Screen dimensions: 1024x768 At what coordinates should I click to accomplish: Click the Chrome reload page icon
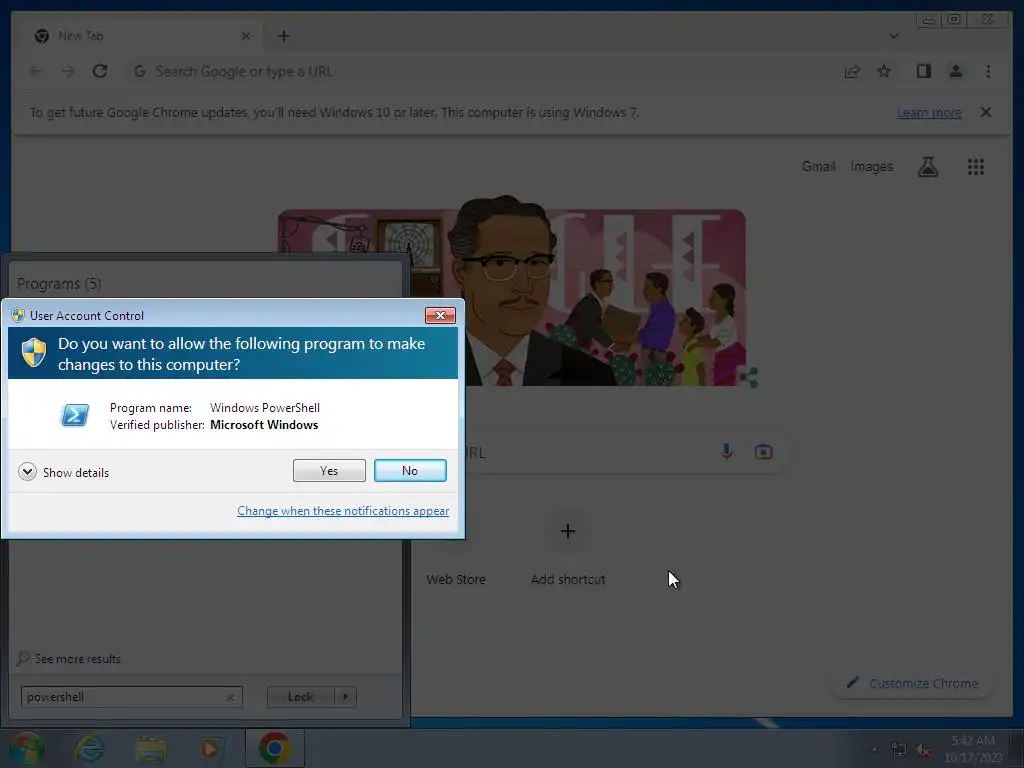coord(100,71)
